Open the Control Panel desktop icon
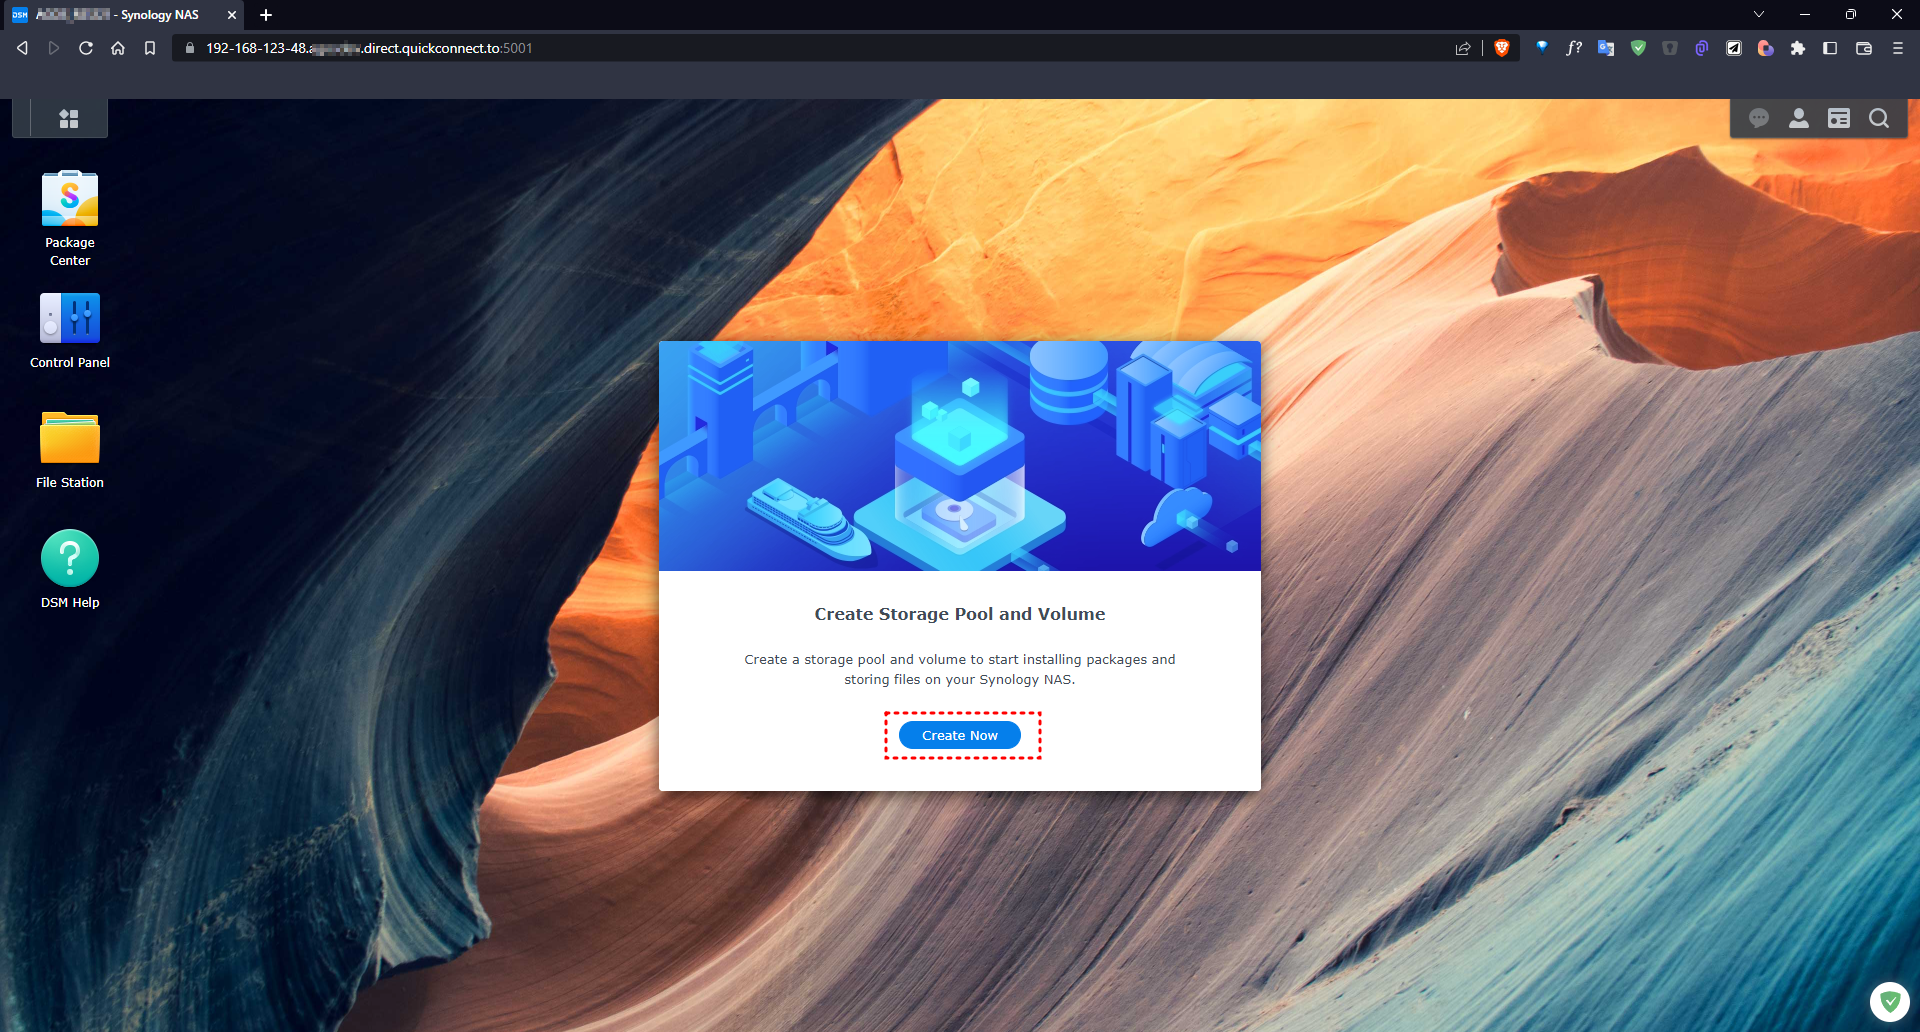Viewport: 1920px width, 1032px height. coord(70,331)
